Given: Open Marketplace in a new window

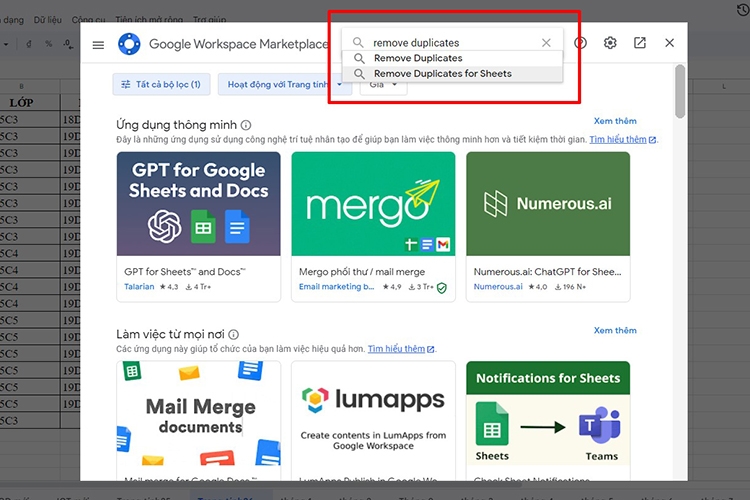Looking at the screenshot, I should point(640,43).
